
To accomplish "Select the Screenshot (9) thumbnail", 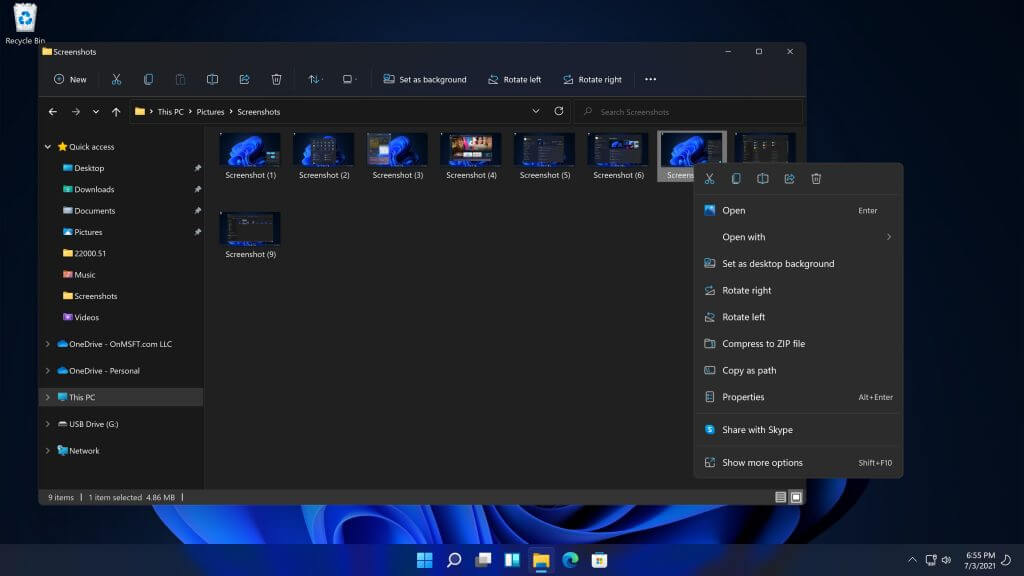I will (250, 235).
